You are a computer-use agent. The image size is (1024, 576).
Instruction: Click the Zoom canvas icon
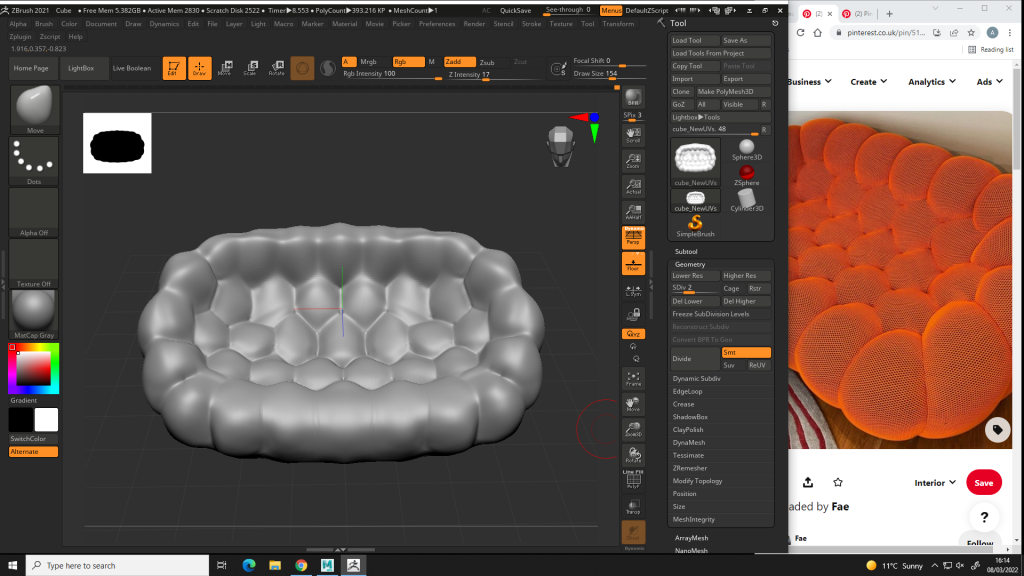point(633,161)
